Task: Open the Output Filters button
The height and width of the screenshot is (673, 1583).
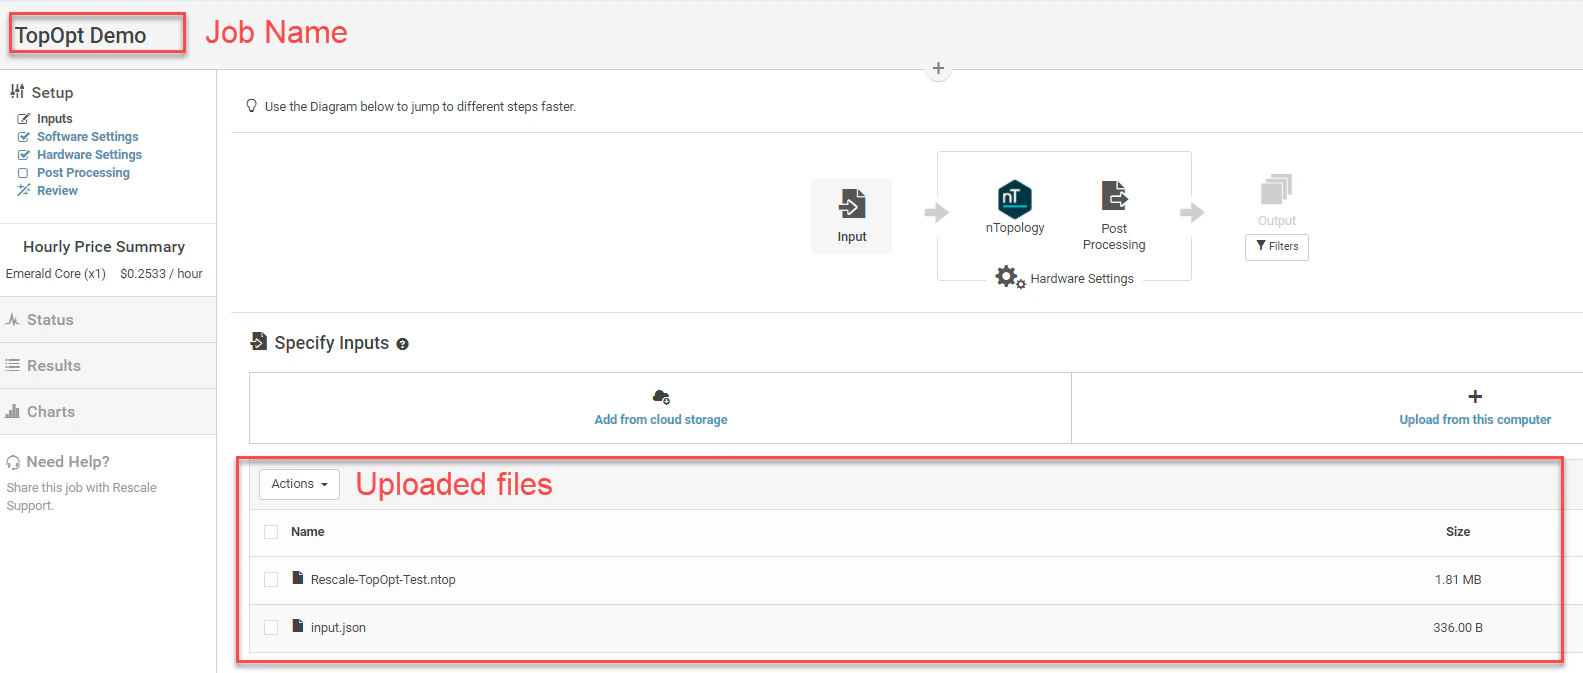Action: tap(1277, 247)
